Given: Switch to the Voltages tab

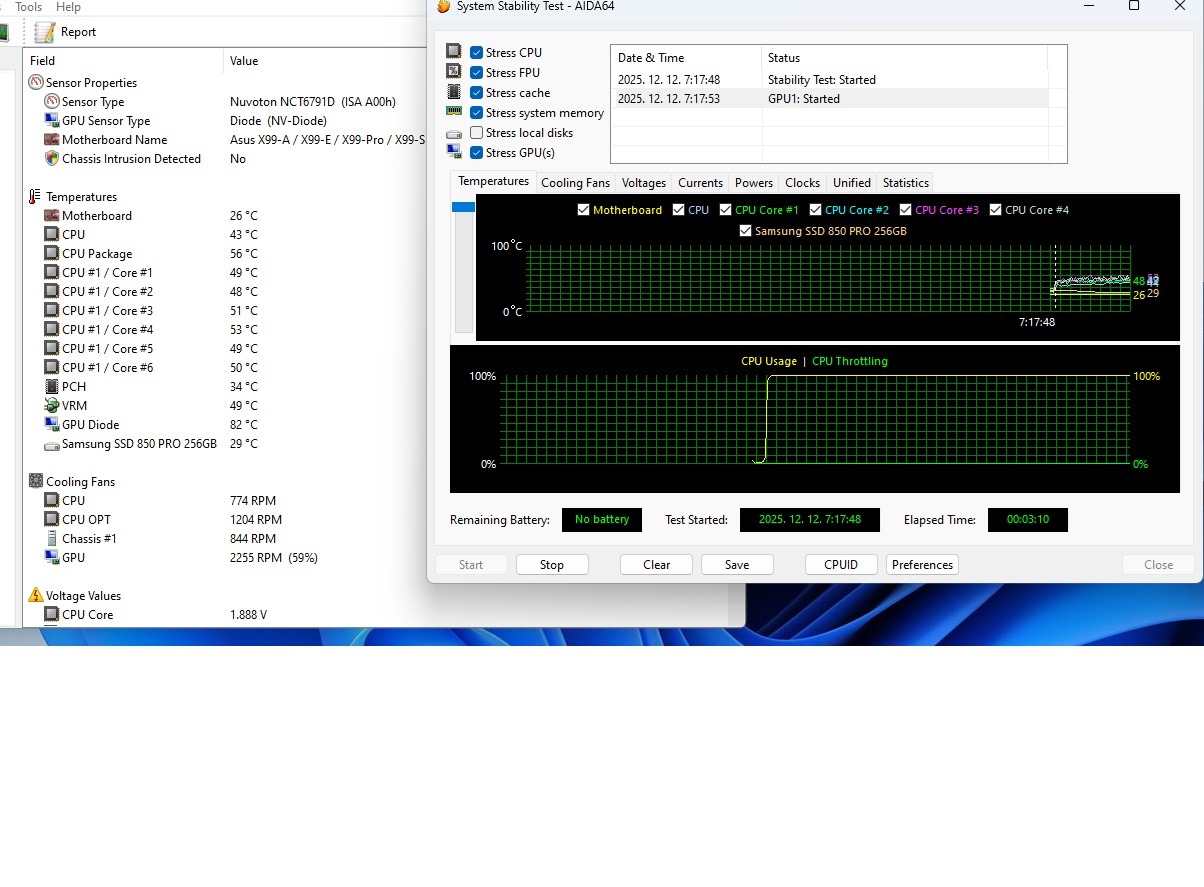Looking at the screenshot, I should pos(643,183).
